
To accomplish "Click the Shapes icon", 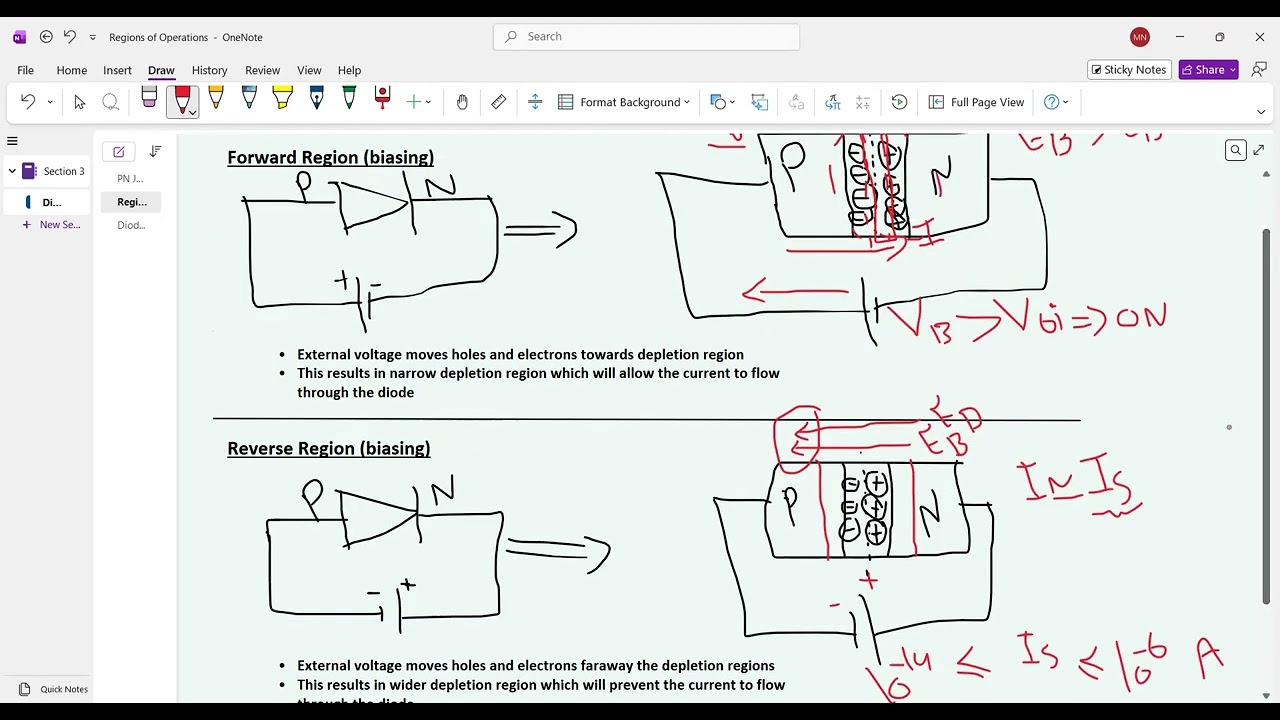I will click(x=718, y=102).
